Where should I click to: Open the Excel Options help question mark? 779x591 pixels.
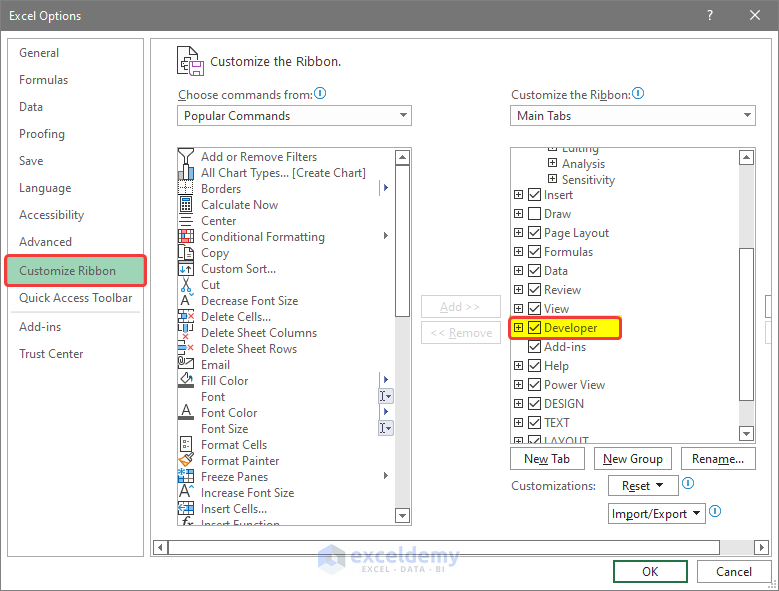tap(710, 15)
